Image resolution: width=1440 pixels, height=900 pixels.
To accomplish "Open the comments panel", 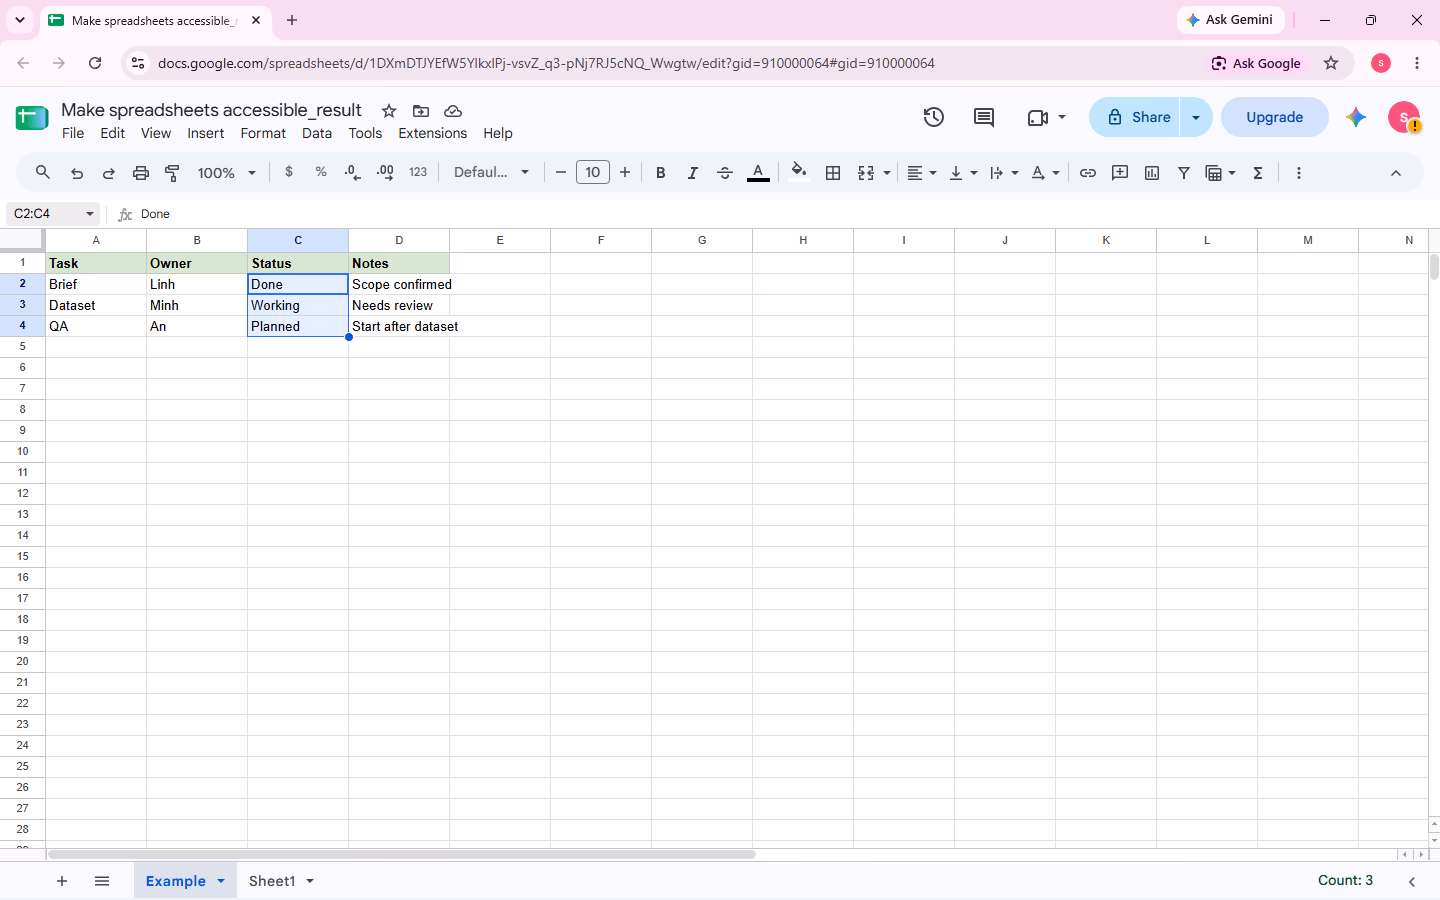I will coord(984,117).
